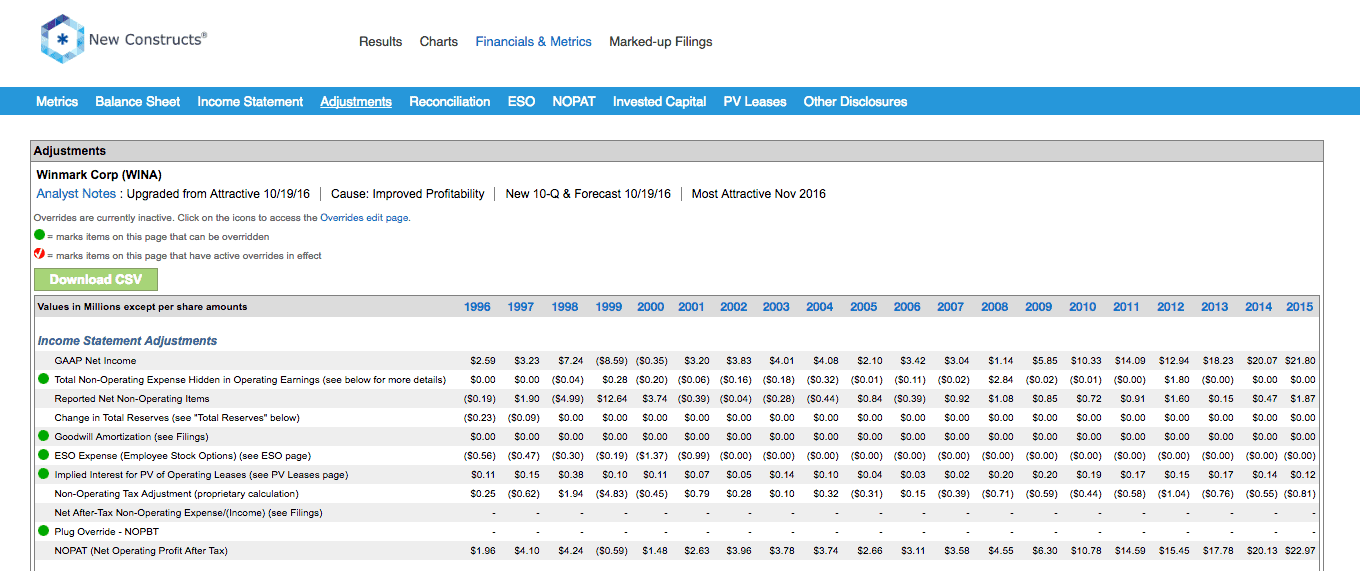Click the Income Statement Adjustments section heading
Viewport: 1360px width, 571px height.
(x=127, y=341)
